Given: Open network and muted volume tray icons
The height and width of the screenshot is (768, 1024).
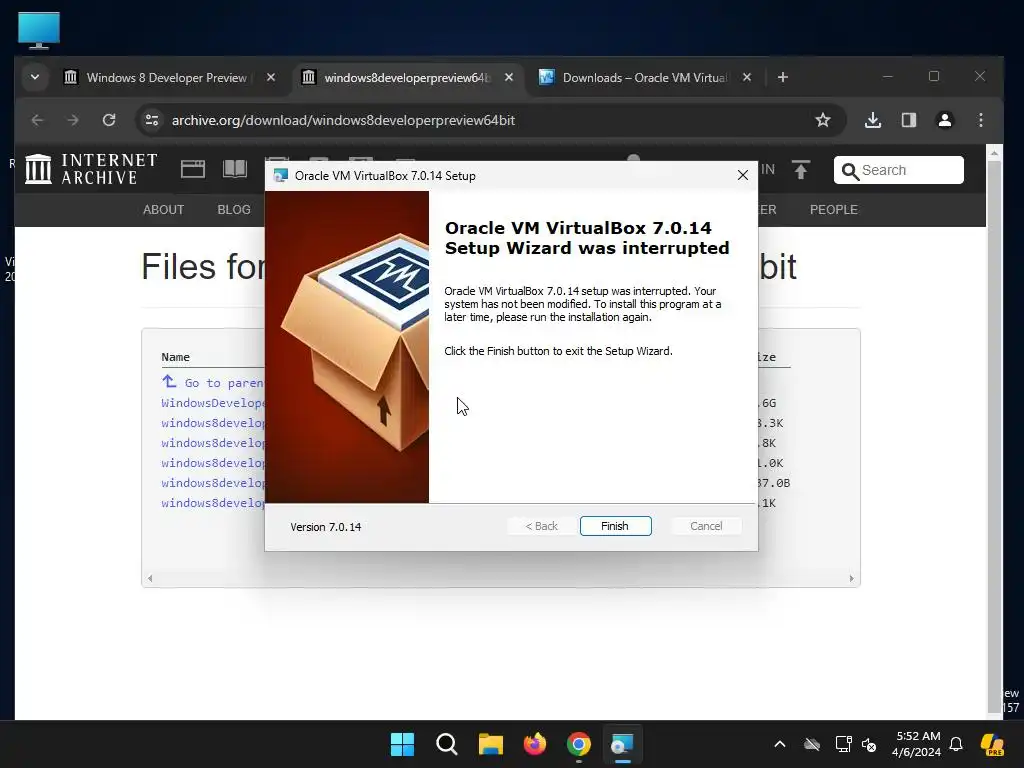Looking at the screenshot, I should [856, 744].
